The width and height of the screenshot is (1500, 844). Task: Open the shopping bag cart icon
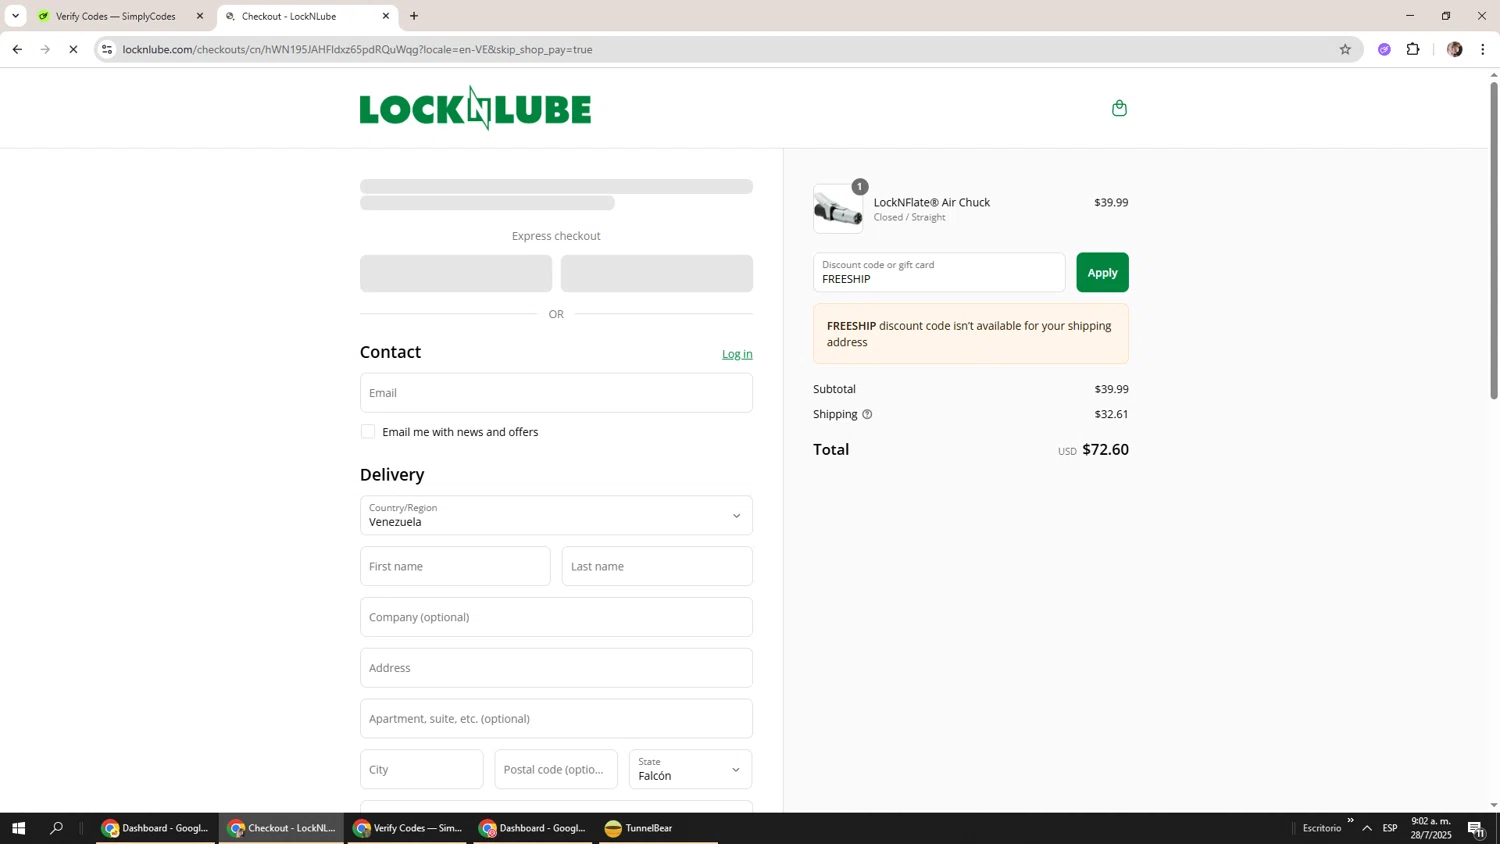click(1119, 108)
